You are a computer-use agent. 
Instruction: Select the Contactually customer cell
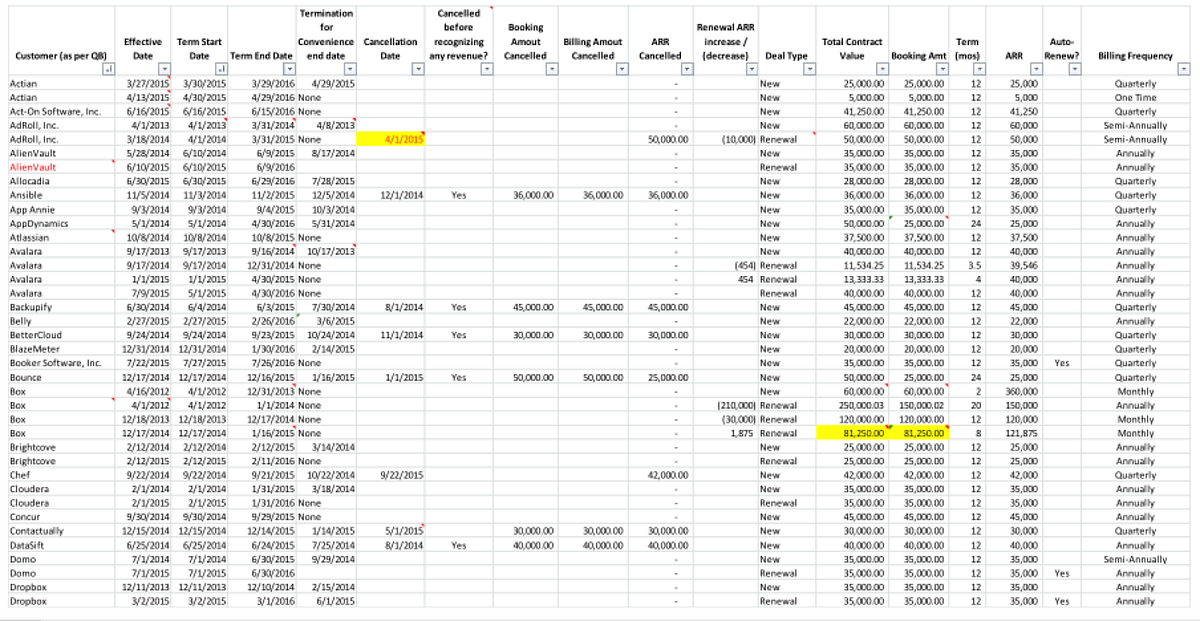61,531
